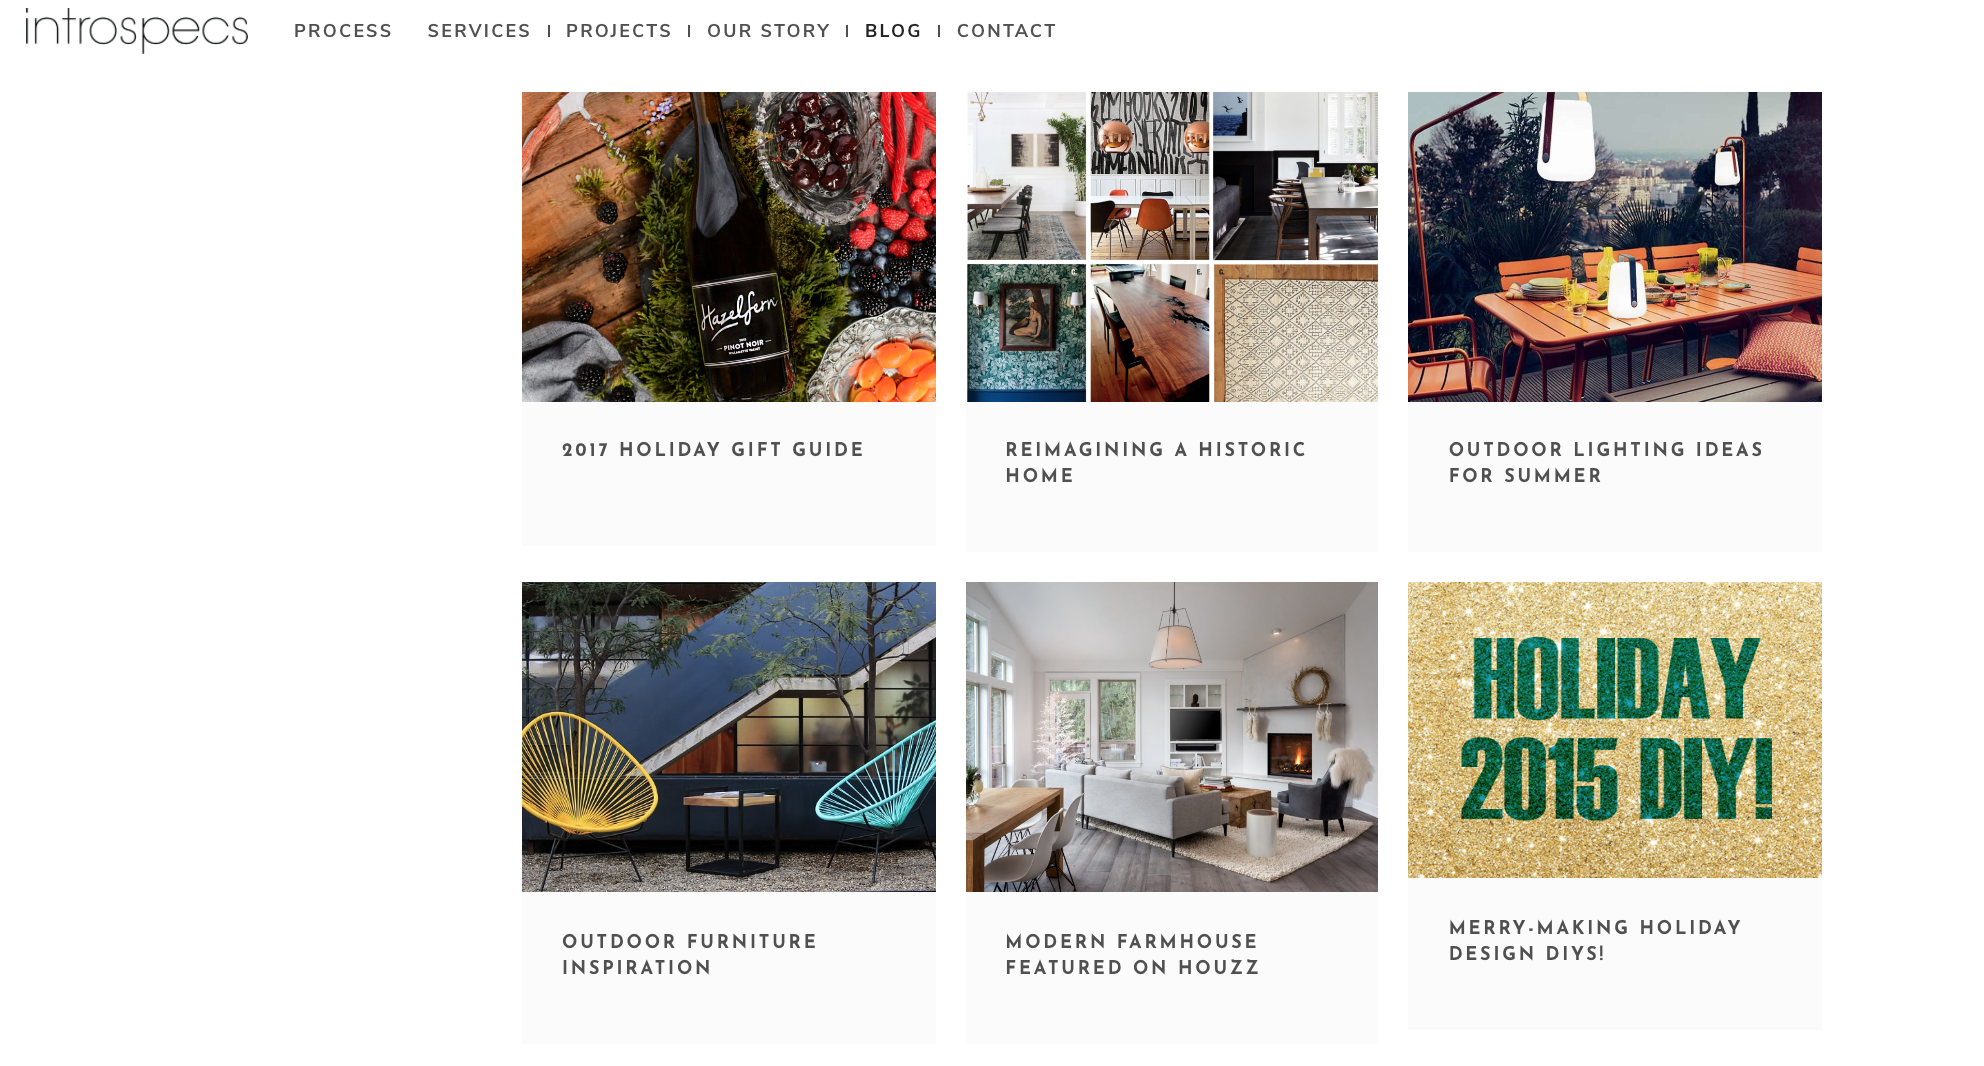Open the Projects navigation link
The image size is (1984, 1066).
(619, 31)
